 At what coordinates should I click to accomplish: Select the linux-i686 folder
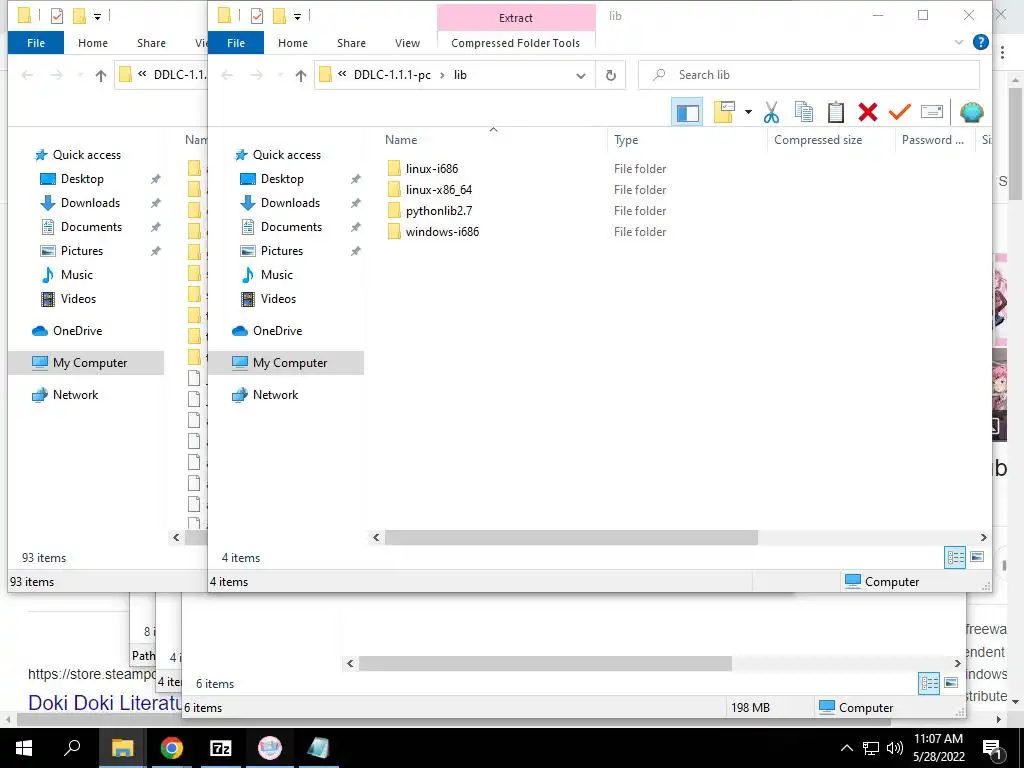point(432,168)
